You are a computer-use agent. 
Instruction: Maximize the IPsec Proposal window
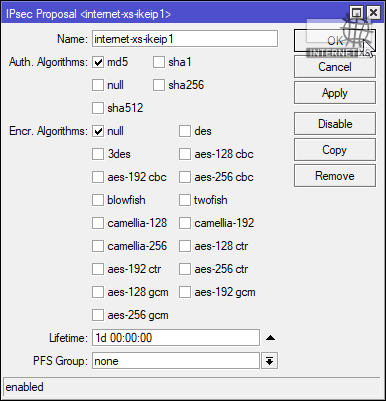point(357,13)
